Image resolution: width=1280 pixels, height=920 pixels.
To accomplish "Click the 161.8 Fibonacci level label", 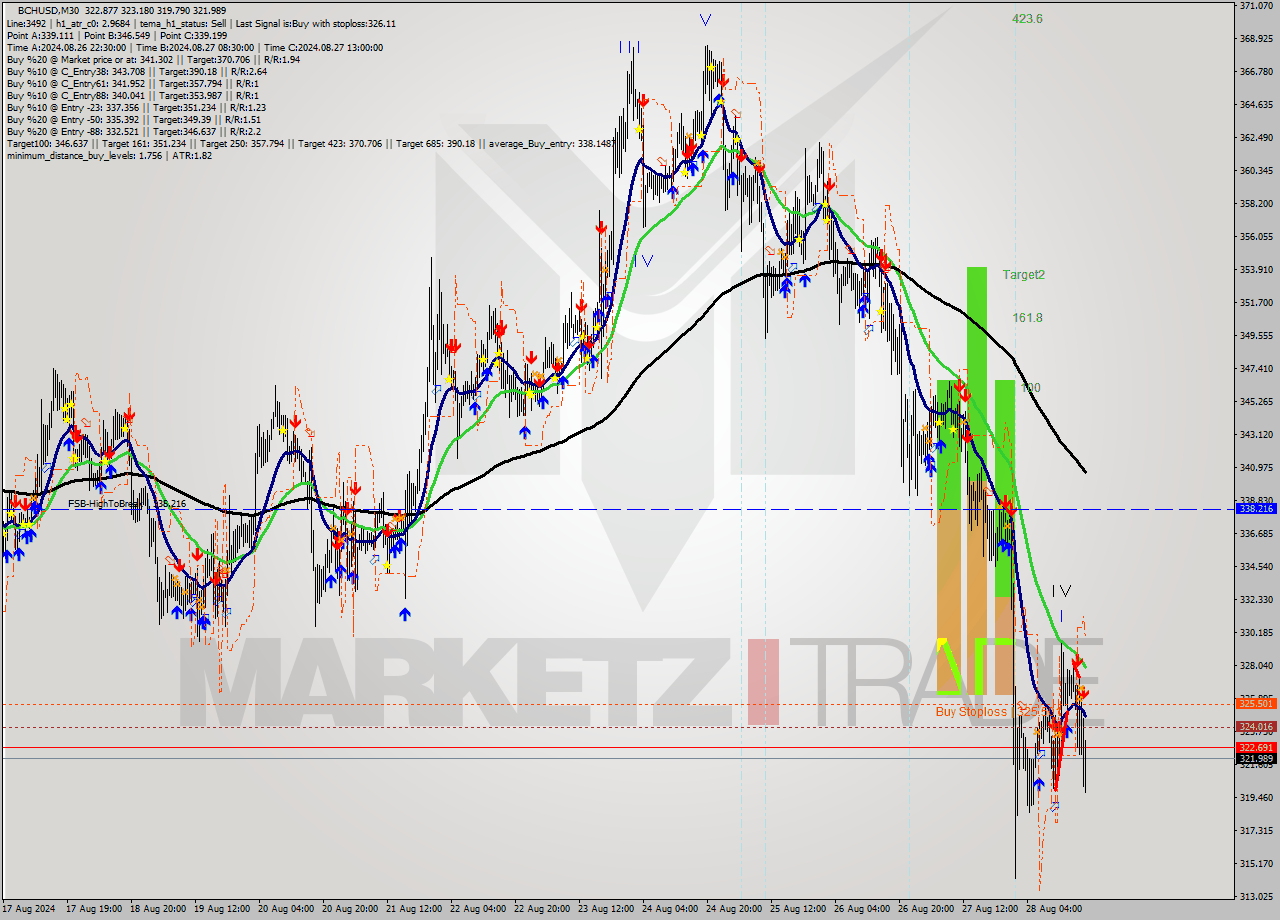I will click(x=1027, y=318).
